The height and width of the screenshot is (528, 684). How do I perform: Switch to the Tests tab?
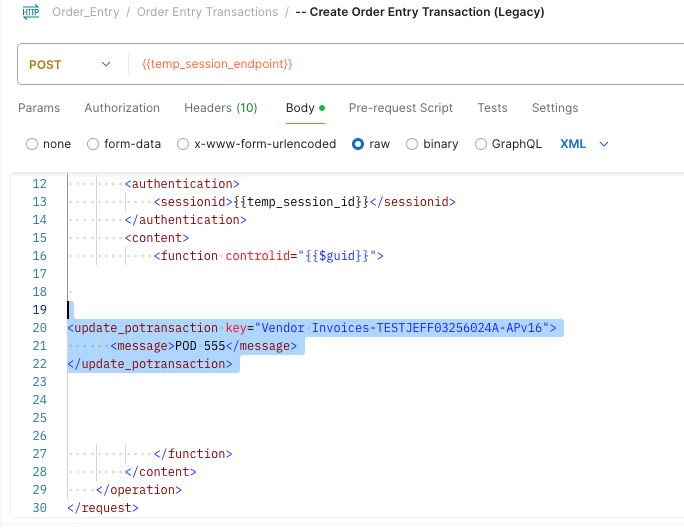pos(492,108)
